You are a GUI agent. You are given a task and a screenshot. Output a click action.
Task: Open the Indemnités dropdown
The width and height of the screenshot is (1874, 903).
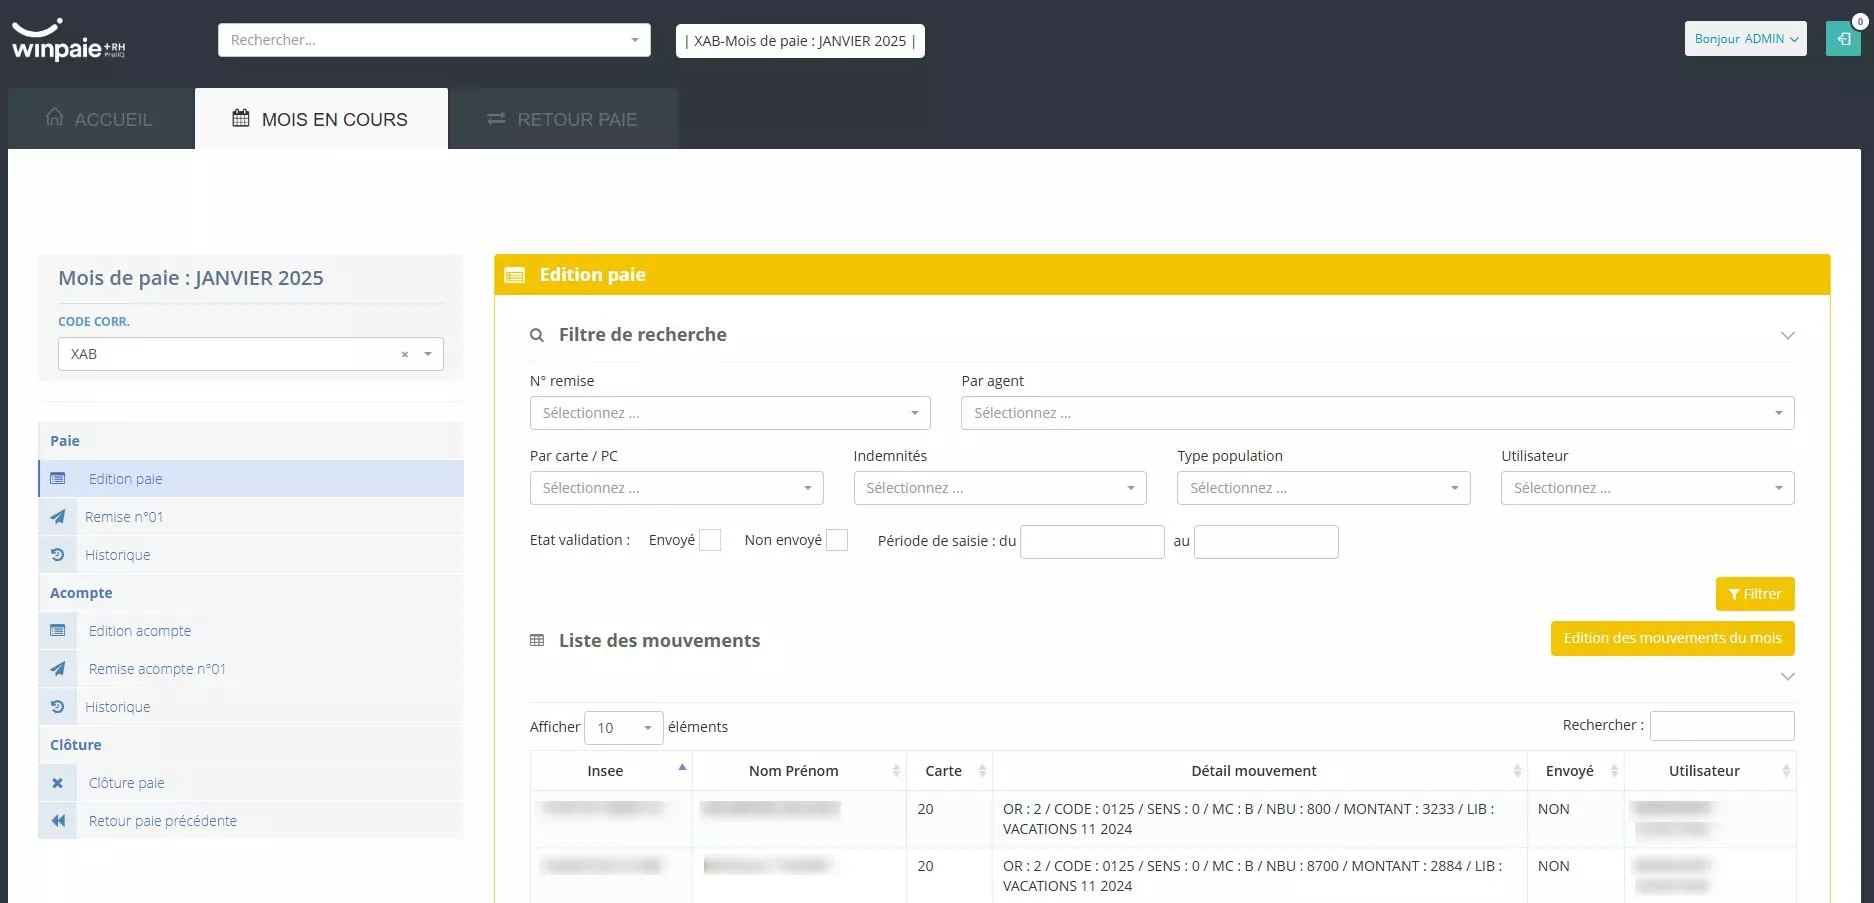click(x=1000, y=488)
